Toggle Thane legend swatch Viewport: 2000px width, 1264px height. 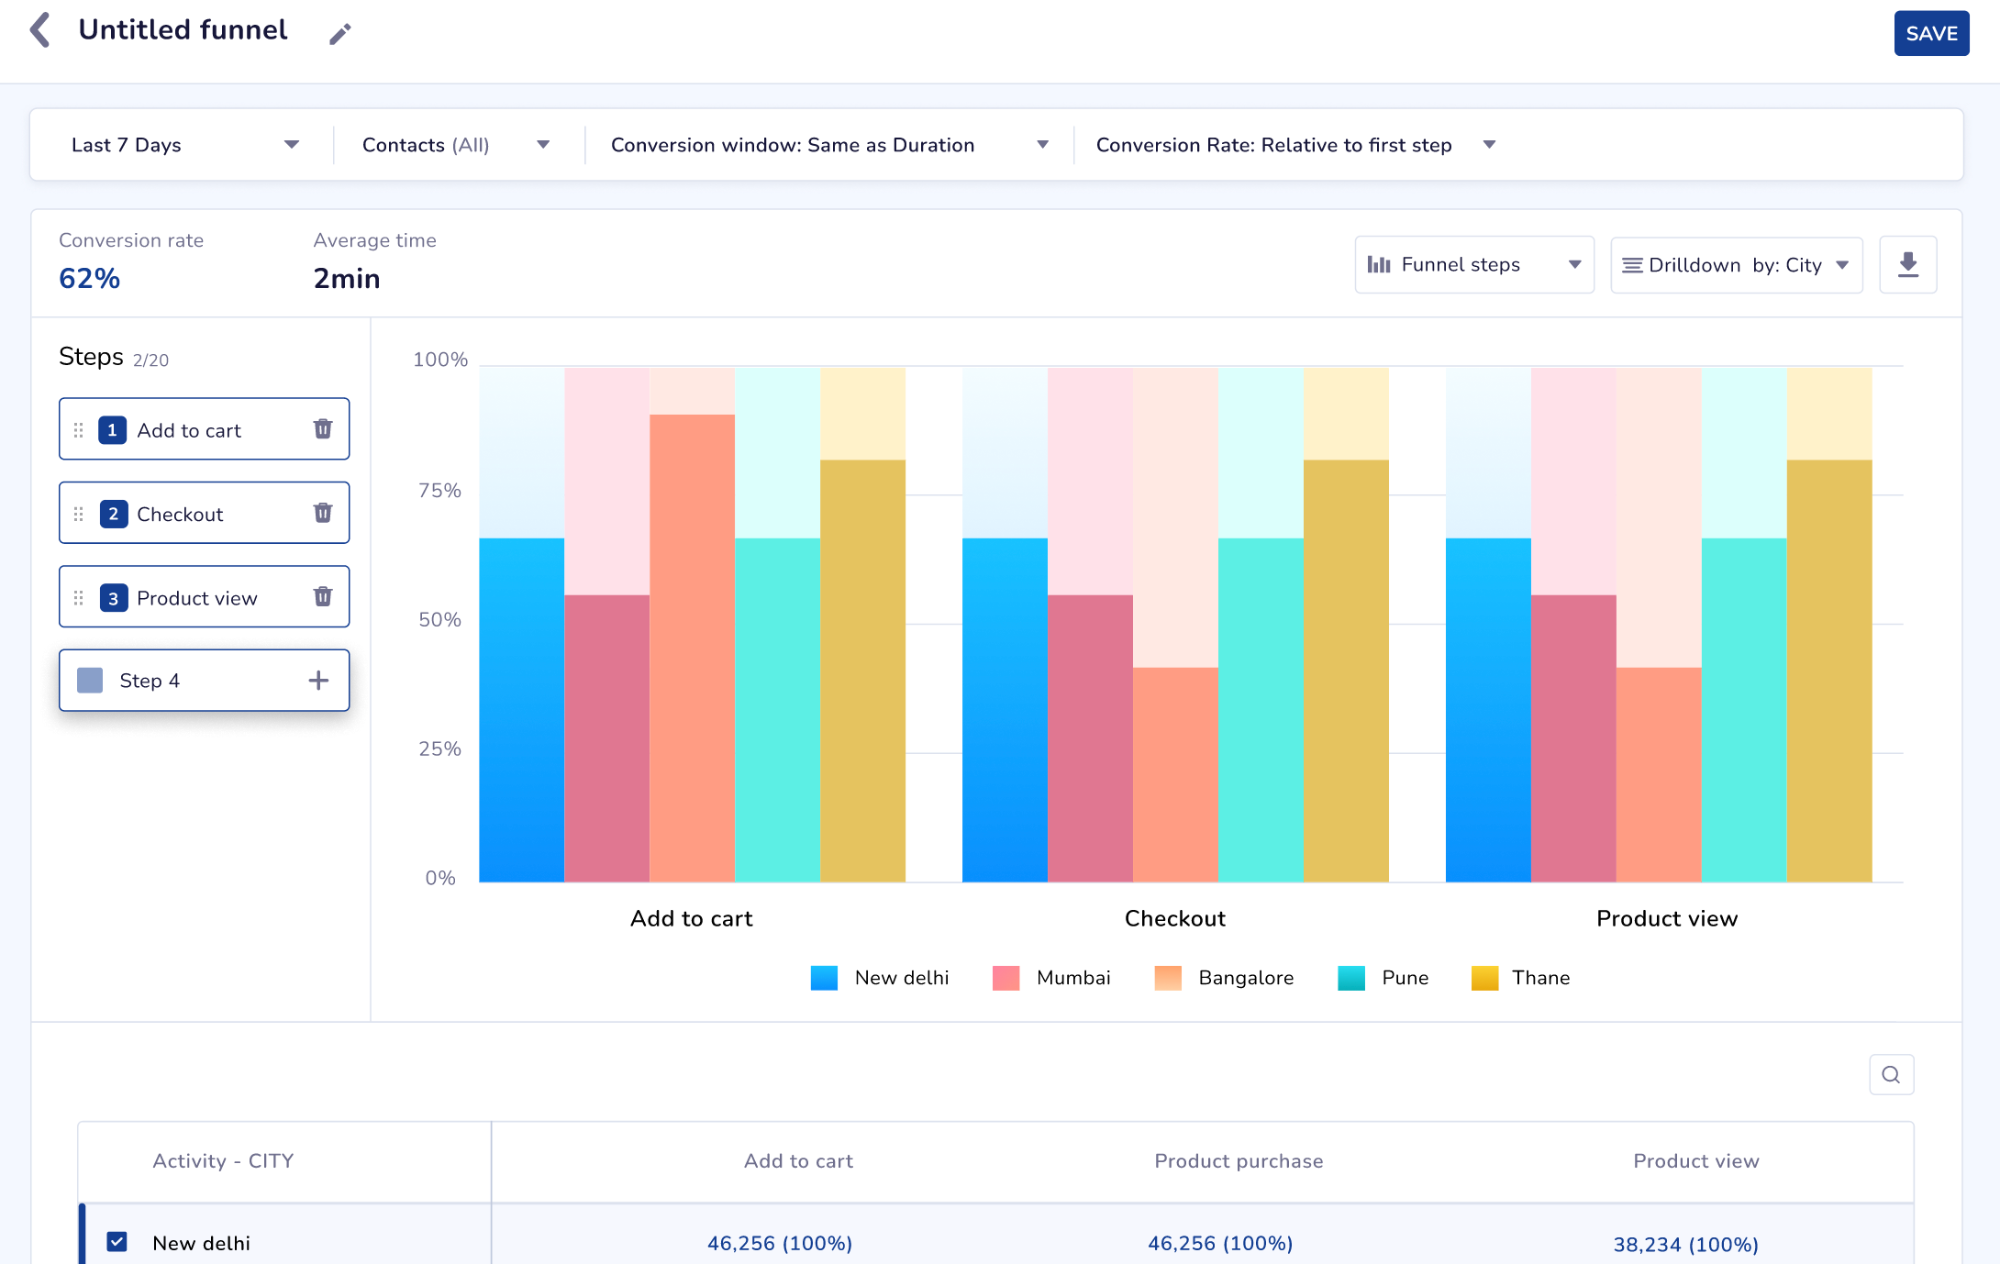[1485, 978]
